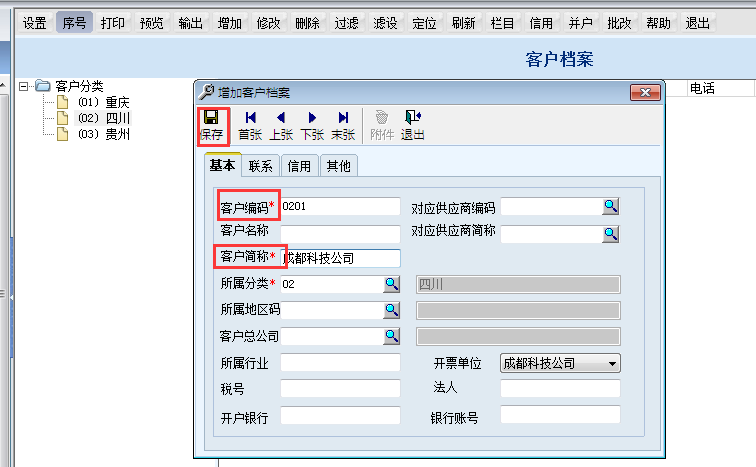
Task: Click 输出 in main toolbar
Action: pyautogui.click(x=190, y=23)
